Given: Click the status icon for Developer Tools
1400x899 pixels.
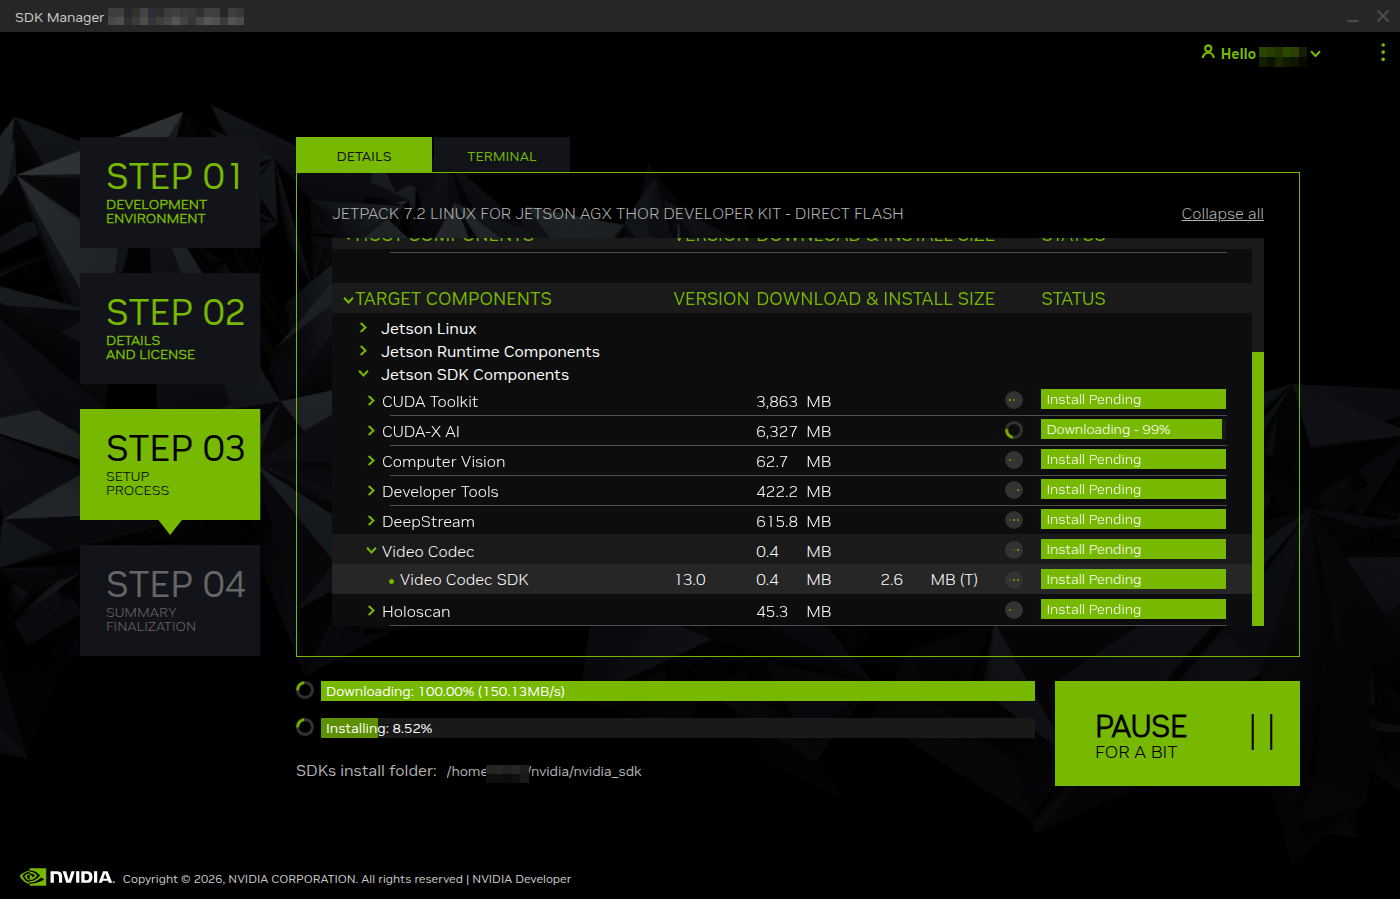Looking at the screenshot, I should pos(1014,490).
